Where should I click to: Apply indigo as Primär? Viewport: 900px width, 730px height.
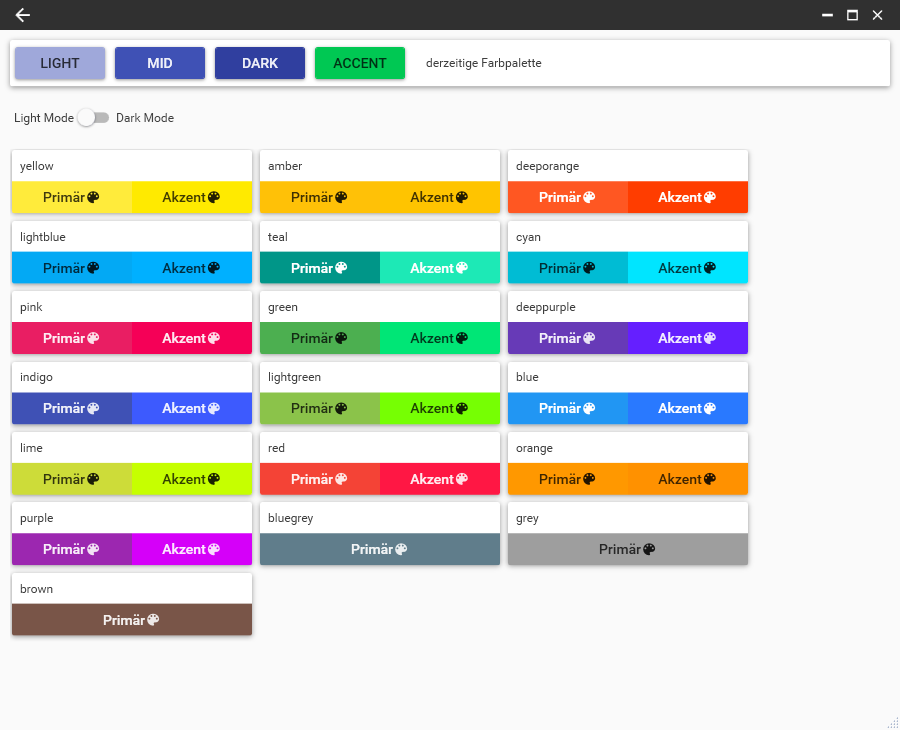point(72,409)
